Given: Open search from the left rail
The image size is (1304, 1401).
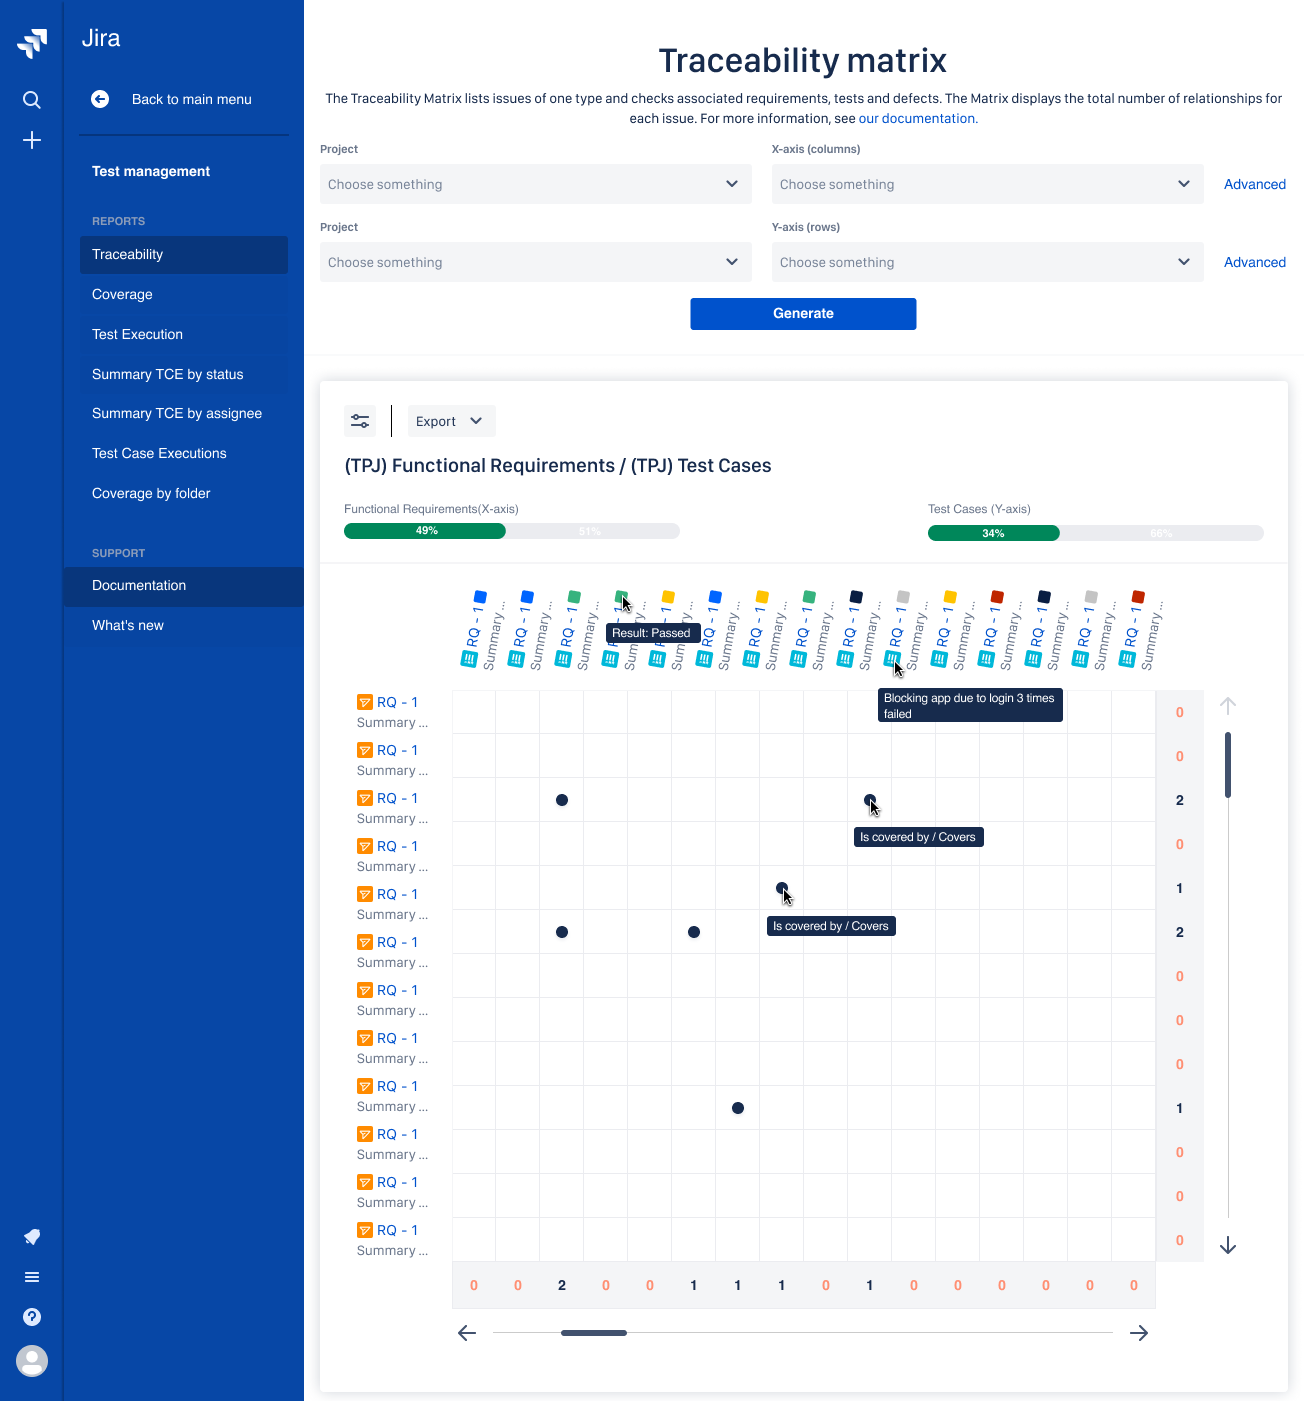Looking at the screenshot, I should [32, 100].
